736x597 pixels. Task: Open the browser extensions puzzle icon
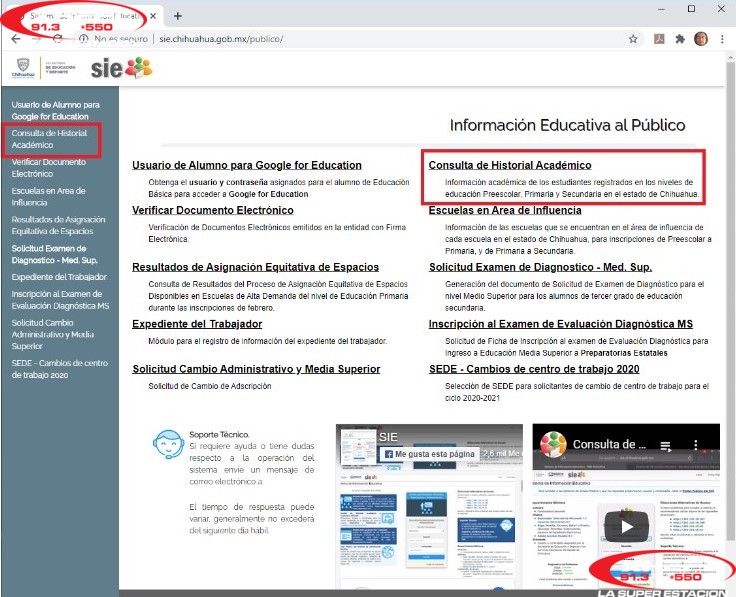(680, 39)
